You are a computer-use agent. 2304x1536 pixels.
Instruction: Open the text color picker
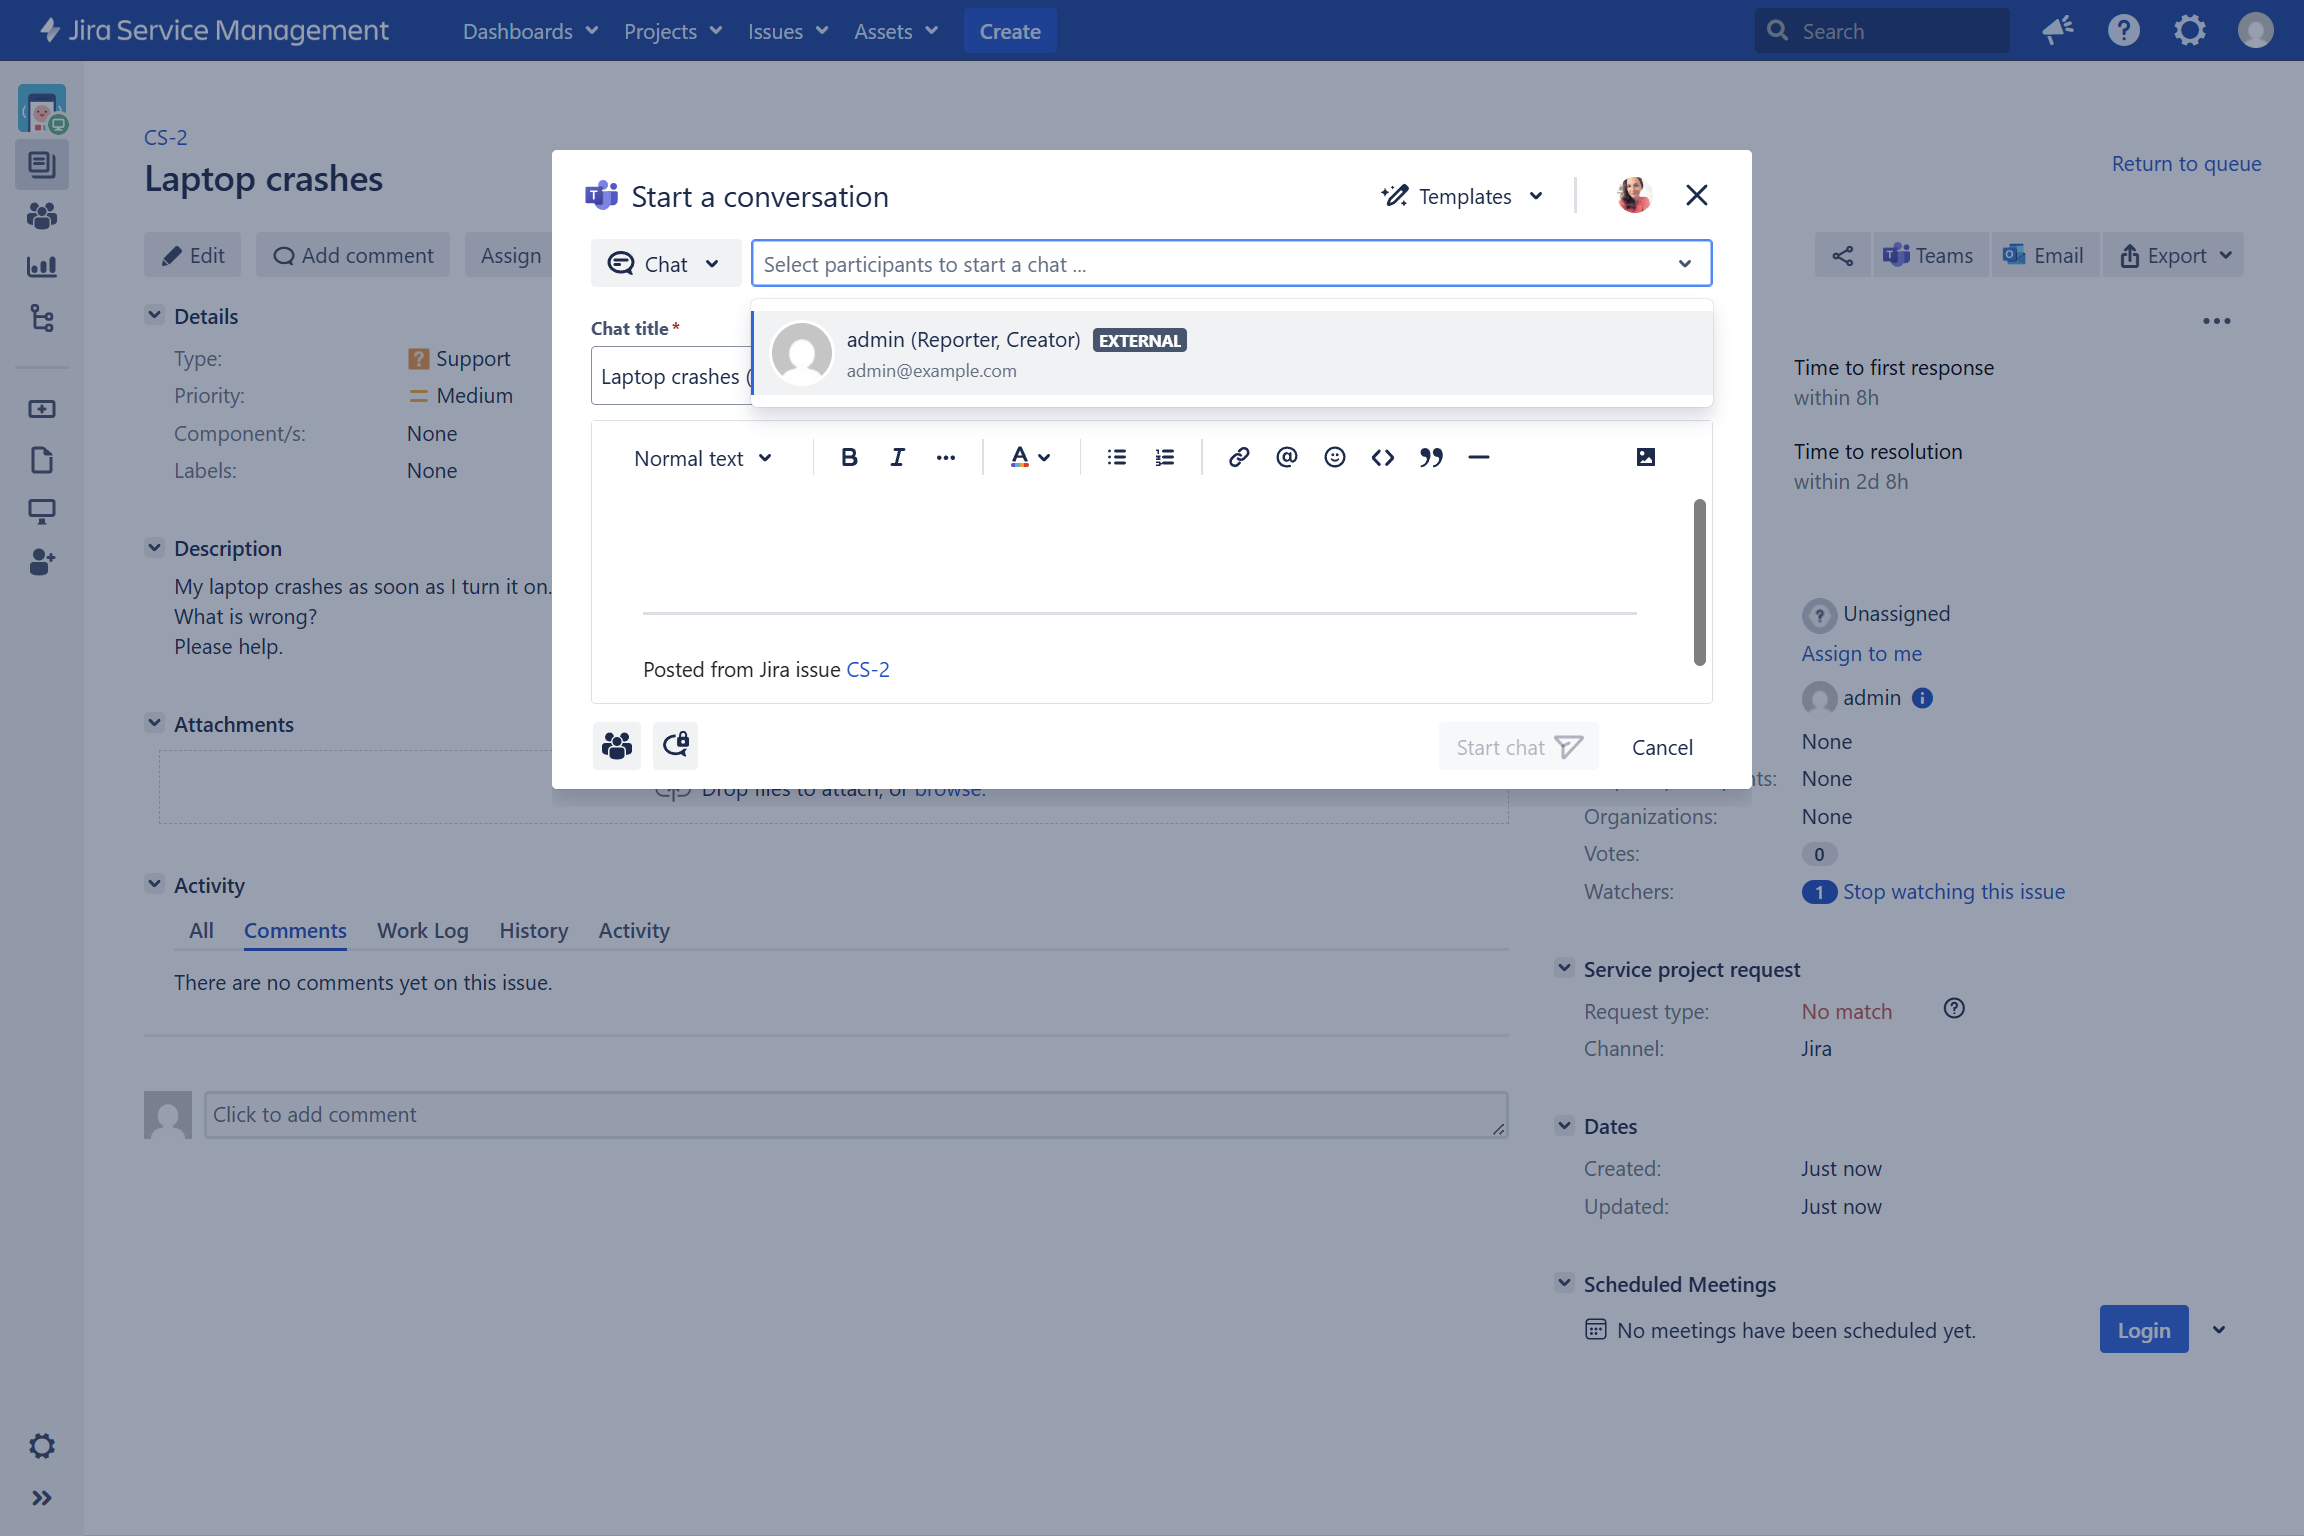point(1030,457)
